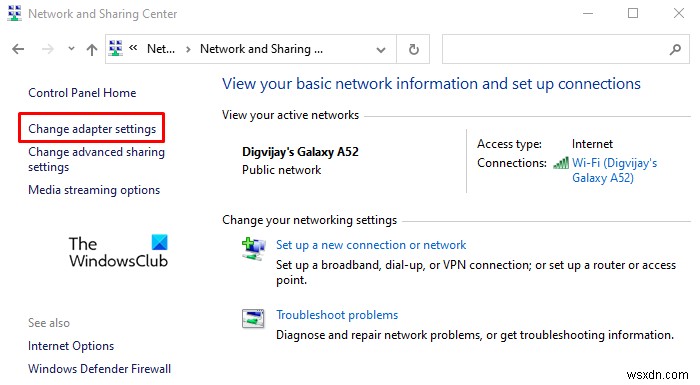The height and width of the screenshot is (385, 700).
Task: Click the search magnifier icon
Action: point(675,49)
